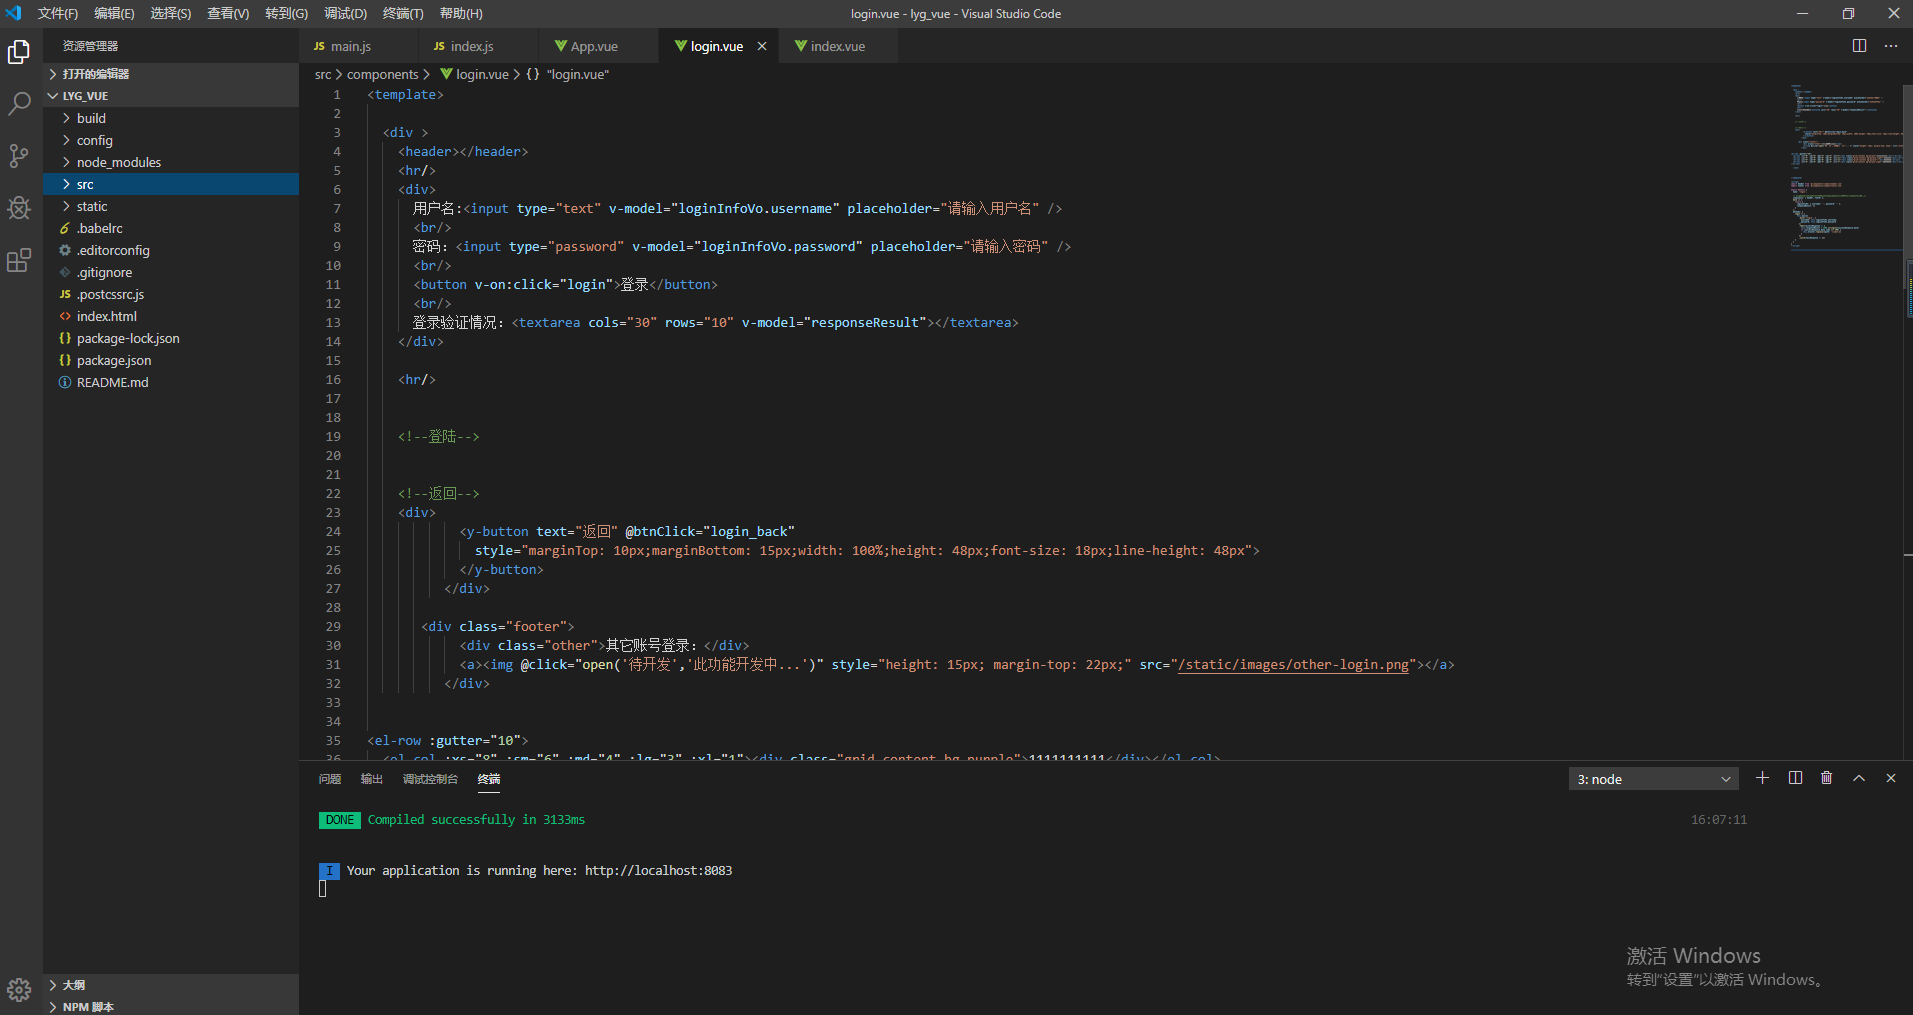This screenshot has height=1015, width=1913.
Task: Open the 转到(G) menu
Action: click(x=287, y=13)
